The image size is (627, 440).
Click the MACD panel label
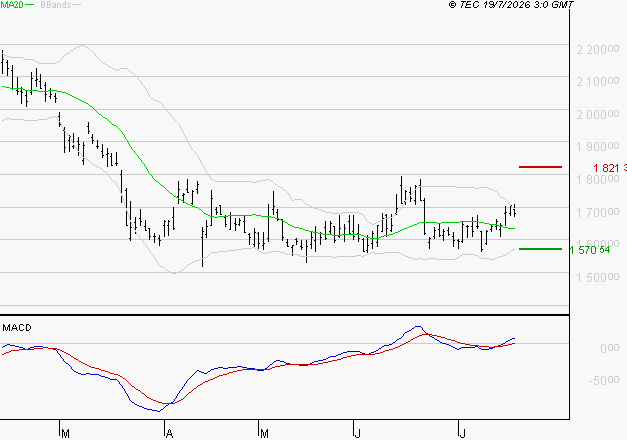tap(17, 328)
